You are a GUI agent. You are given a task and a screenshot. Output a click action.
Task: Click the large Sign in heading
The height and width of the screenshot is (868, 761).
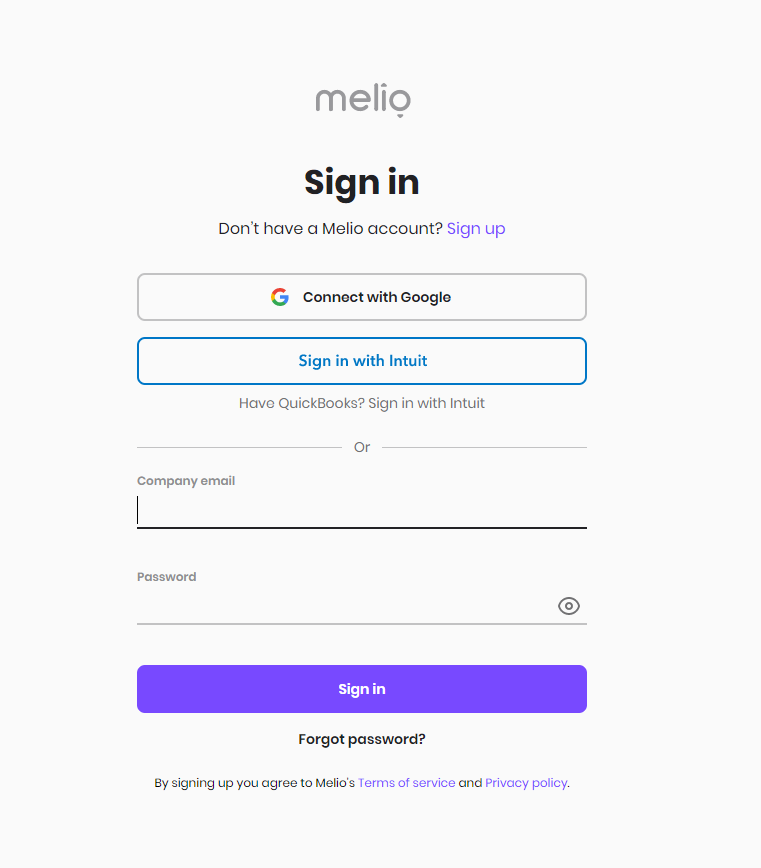(x=362, y=182)
